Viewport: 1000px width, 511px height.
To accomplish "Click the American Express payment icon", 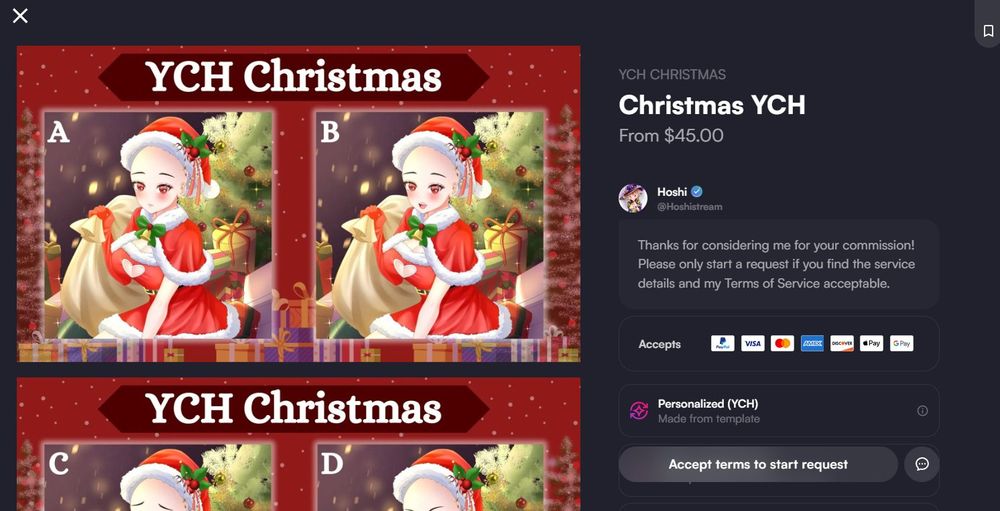I will 812,344.
